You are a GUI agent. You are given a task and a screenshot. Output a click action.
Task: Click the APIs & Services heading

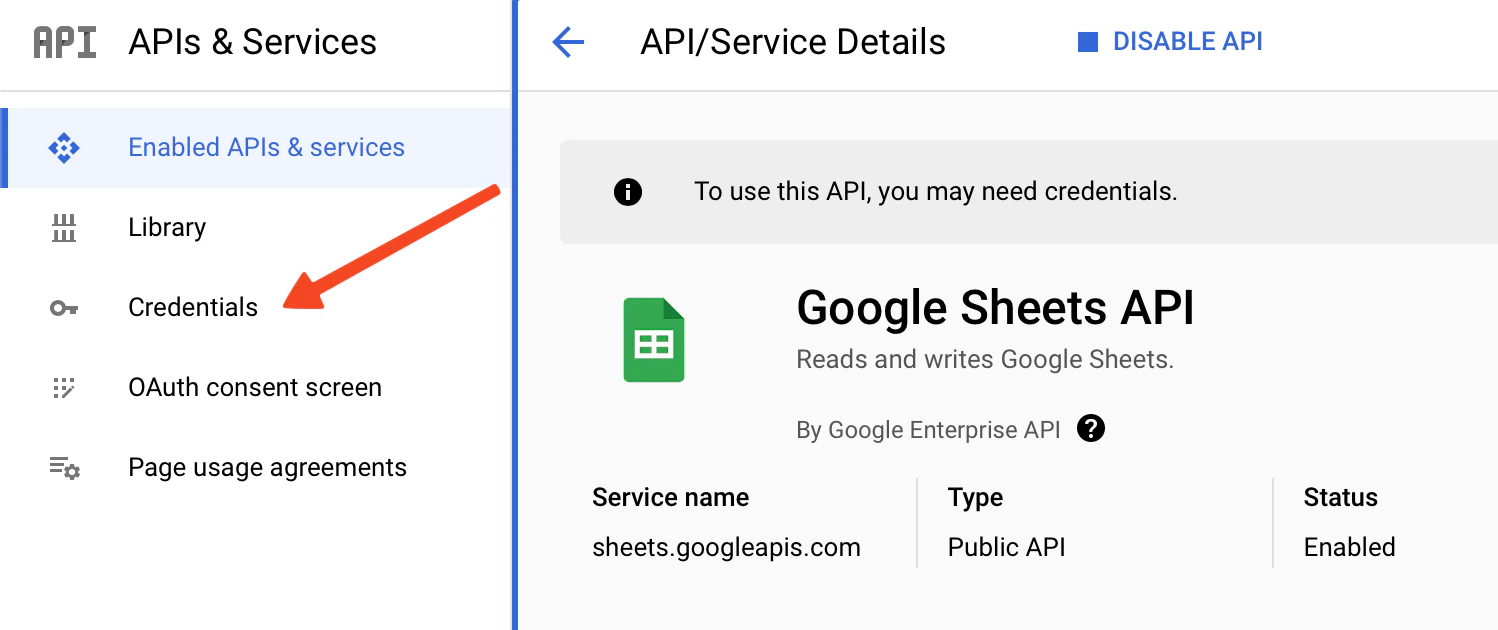click(253, 42)
